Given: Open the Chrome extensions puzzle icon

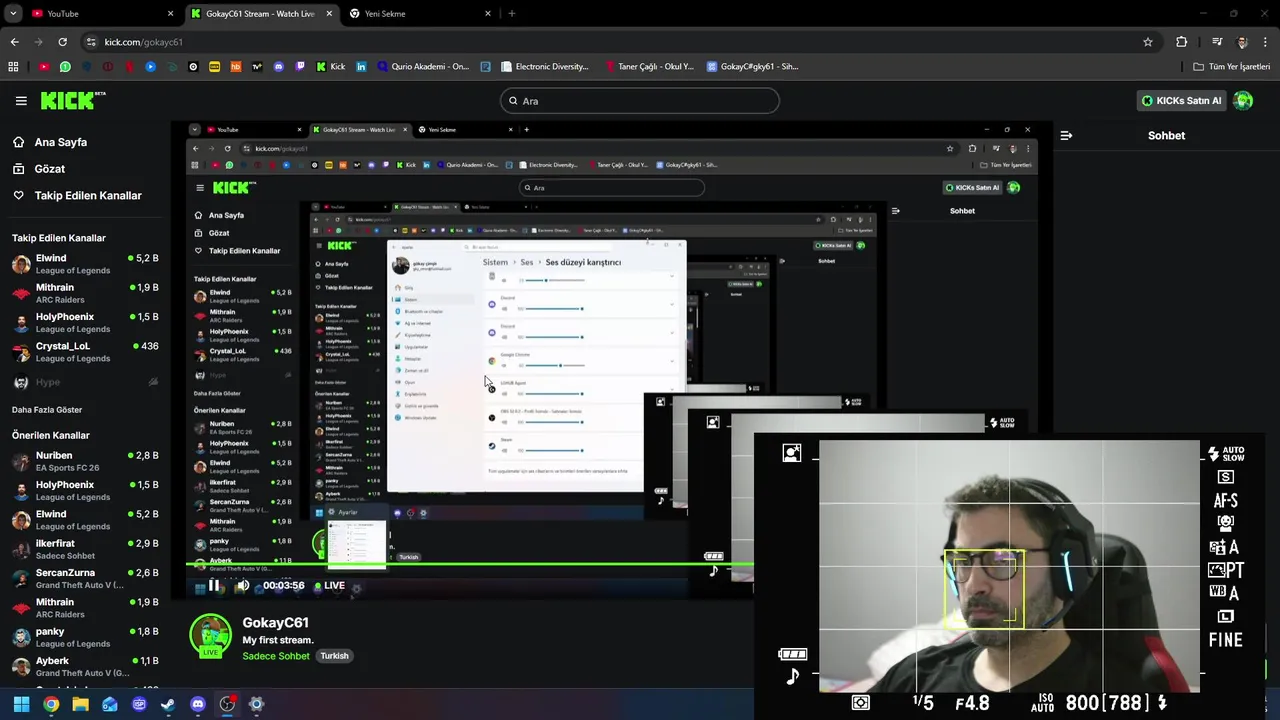Looking at the screenshot, I should click(x=1182, y=42).
